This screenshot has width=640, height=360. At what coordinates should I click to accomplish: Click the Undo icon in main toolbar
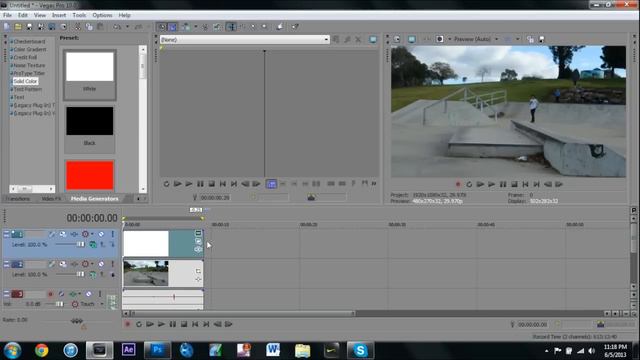tap(118, 27)
